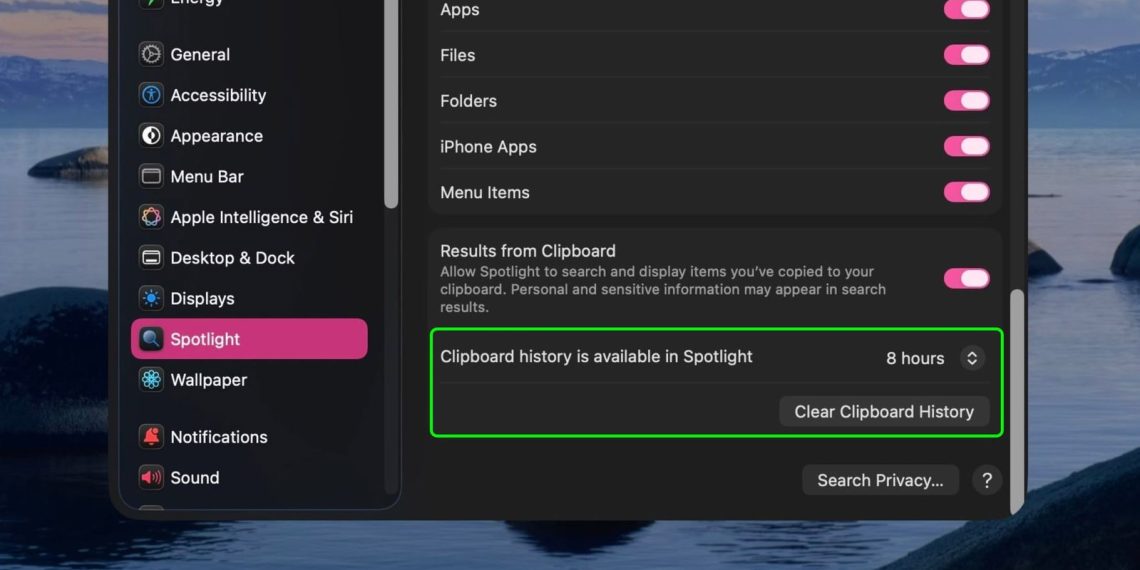1140x570 pixels.
Task: Click the Desktop & Dock icon
Action: [151, 258]
